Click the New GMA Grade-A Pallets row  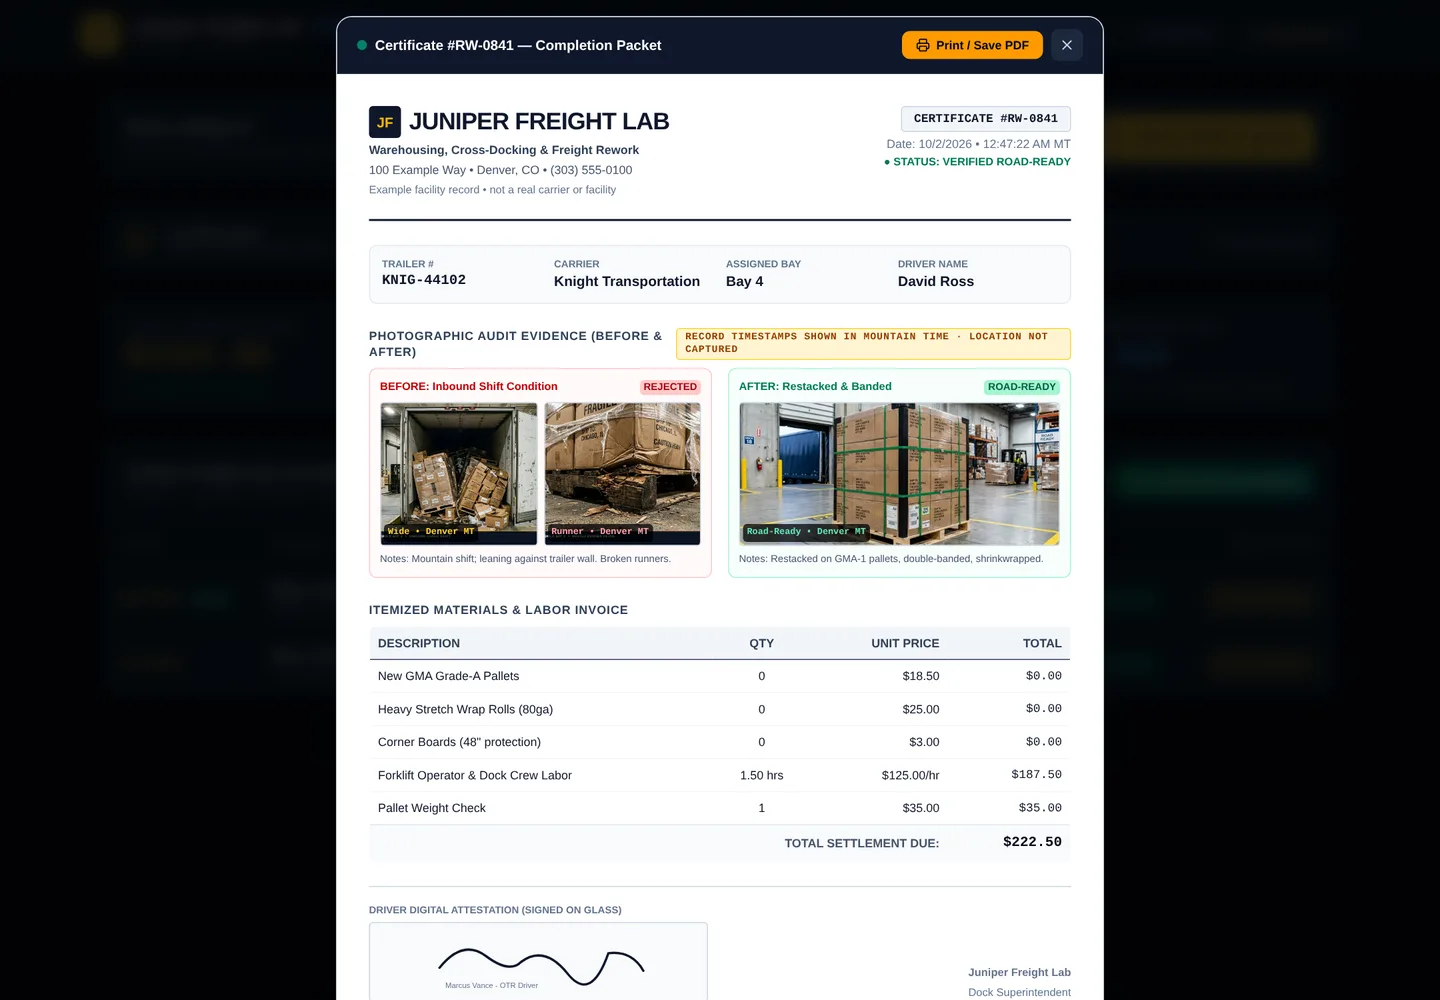coord(720,676)
